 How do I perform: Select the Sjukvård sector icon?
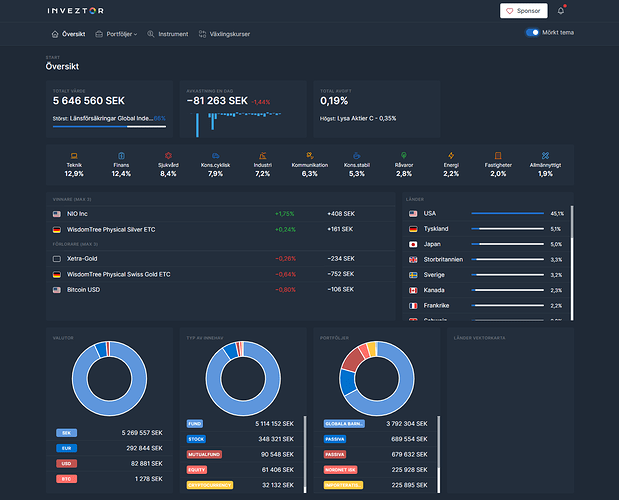(x=168, y=155)
